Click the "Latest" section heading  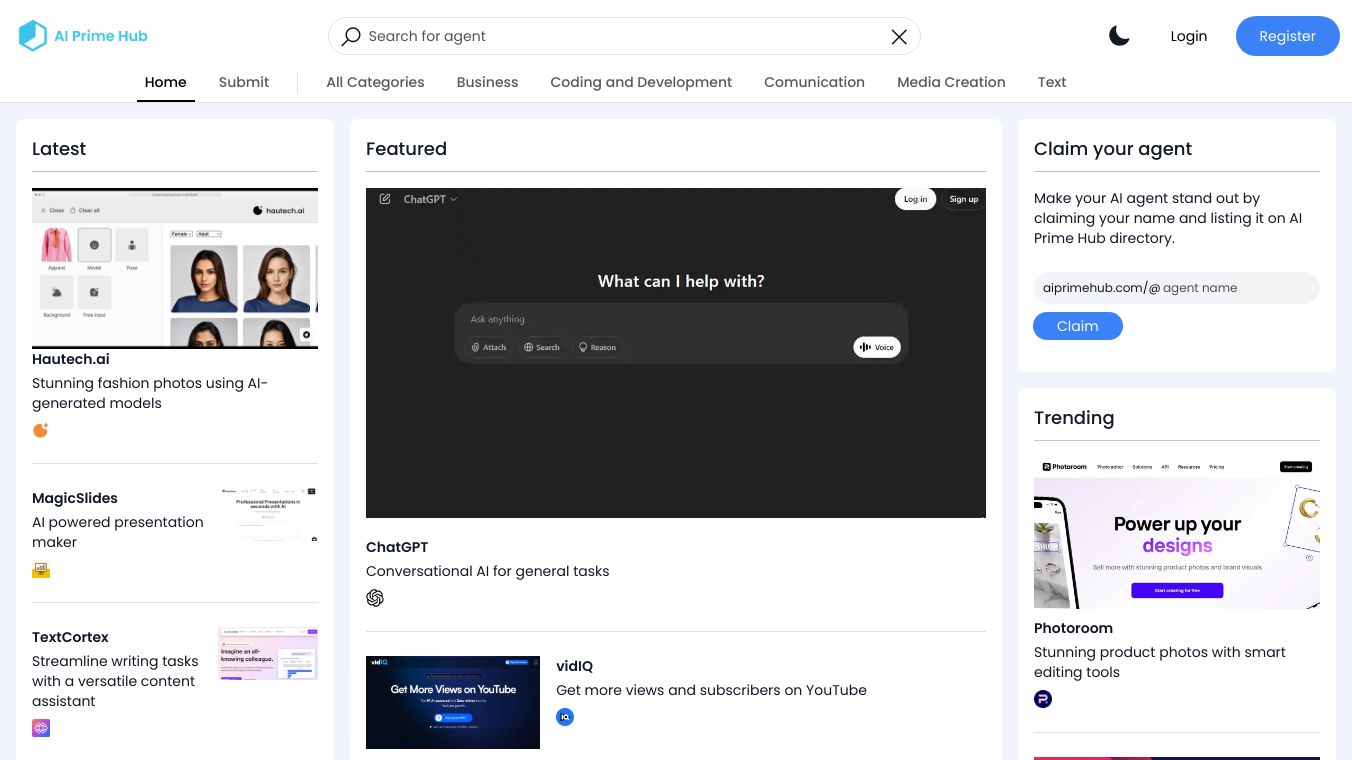tap(59, 149)
